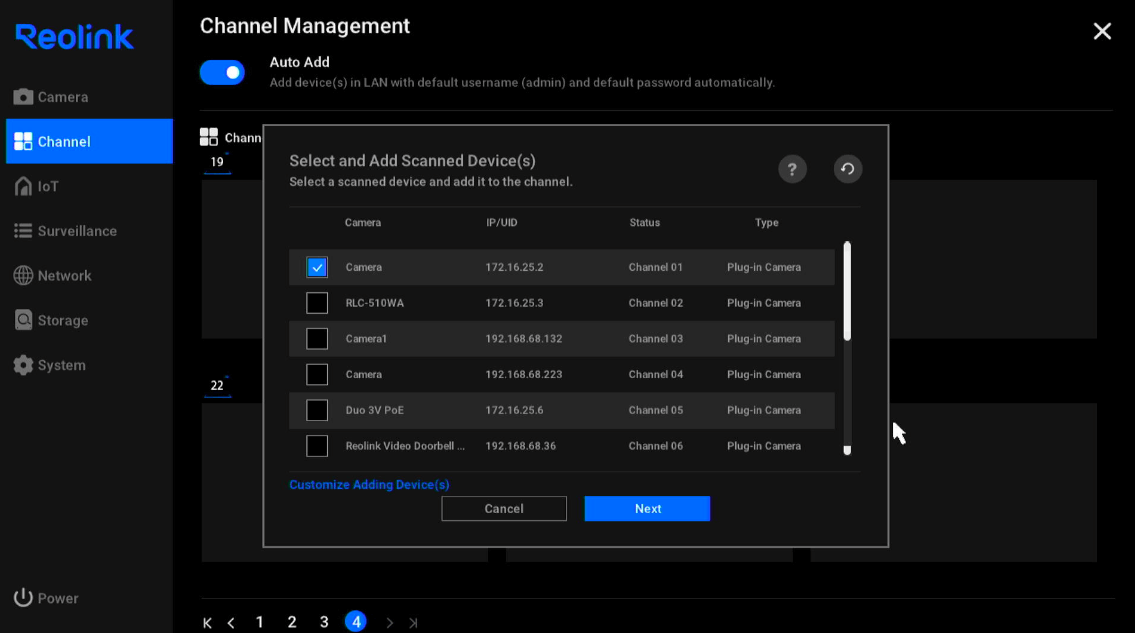Open Network settings in sidebar
This screenshot has height=633, width=1135.
coord(52,276)
